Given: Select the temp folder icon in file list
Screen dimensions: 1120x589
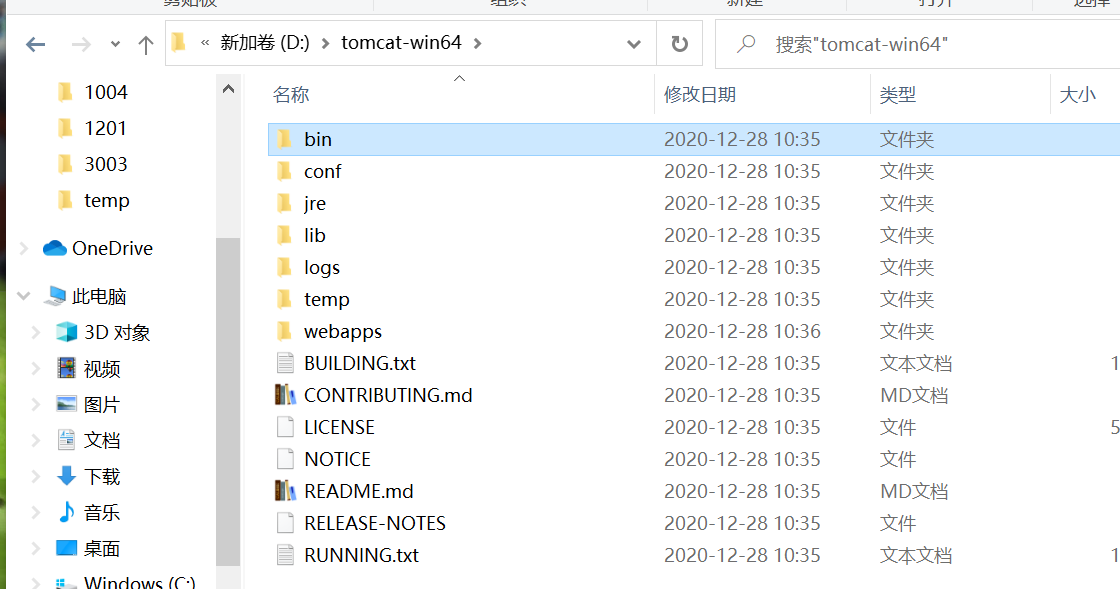Looking at the screenshot, I should point(284,298).
